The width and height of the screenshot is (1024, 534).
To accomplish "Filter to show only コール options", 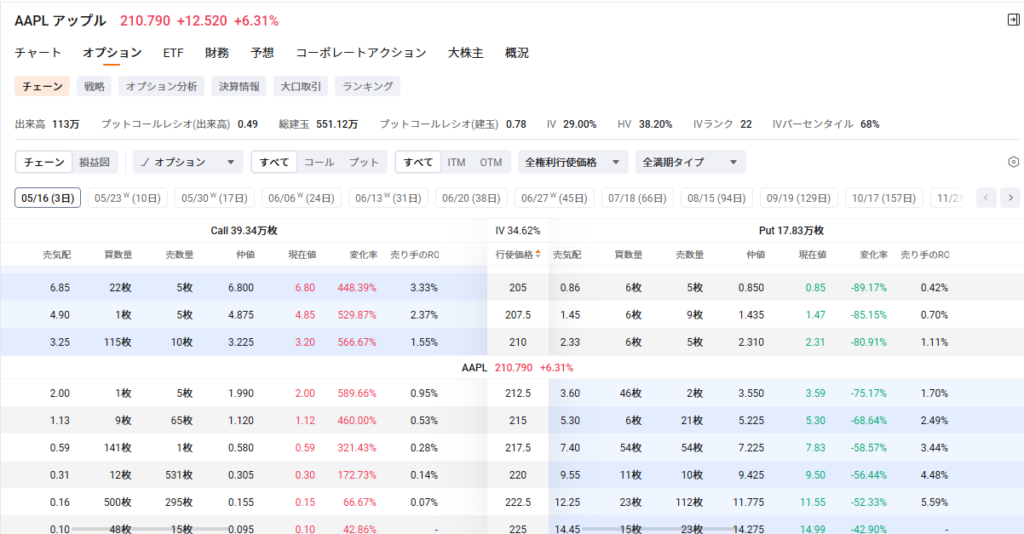I will (319, 162).
